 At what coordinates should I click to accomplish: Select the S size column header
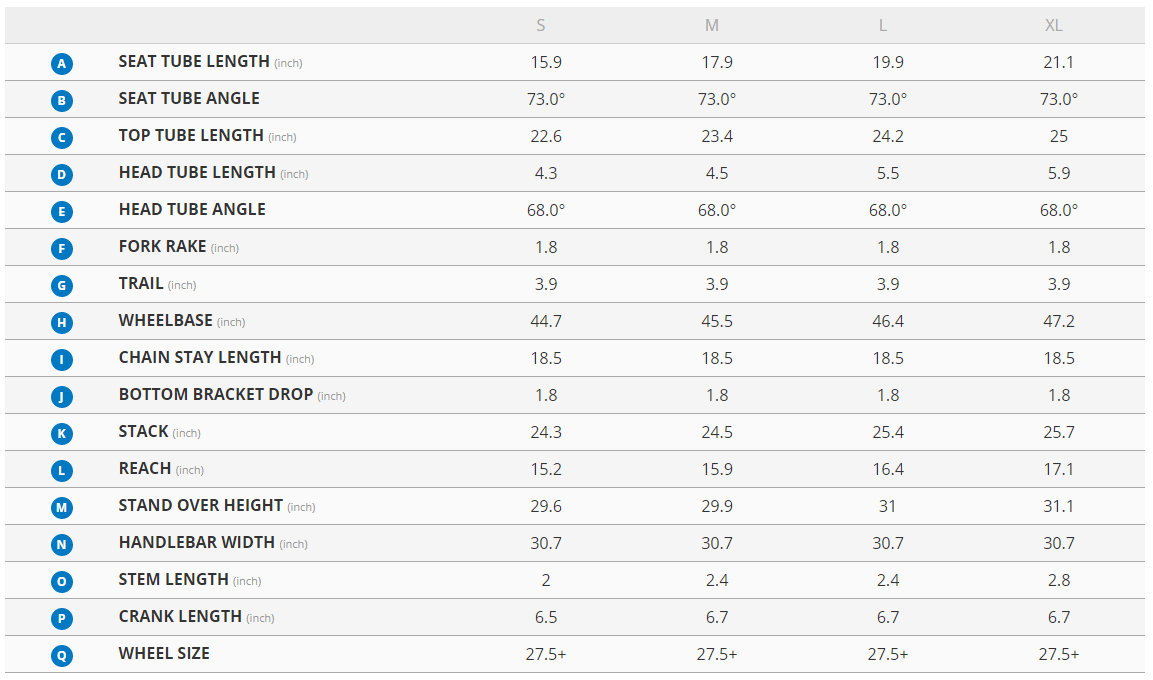tap(542, 25)
